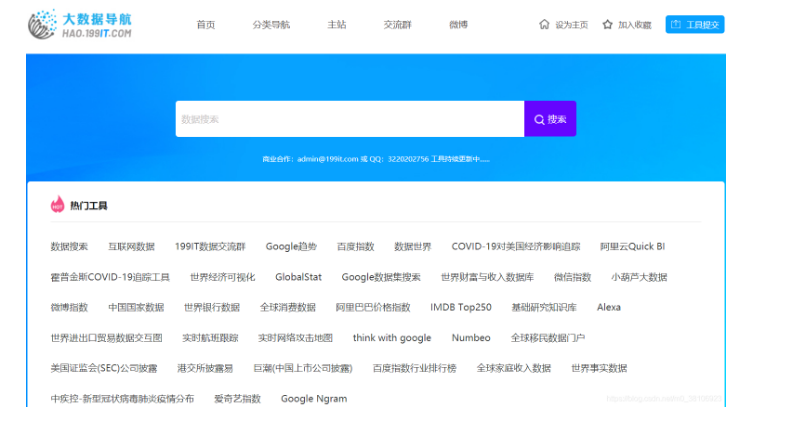792x422 pixels.
Task: Click the star icon beside 加入收藏
Action: coord(607,24)
